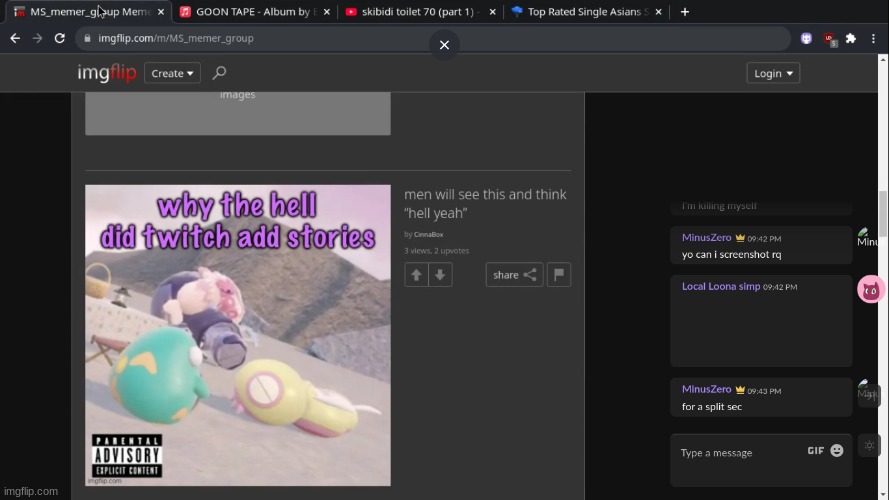Click Local Loona simp pink avatar
This screenshot has width=889, height=500.
click(871, 289)
